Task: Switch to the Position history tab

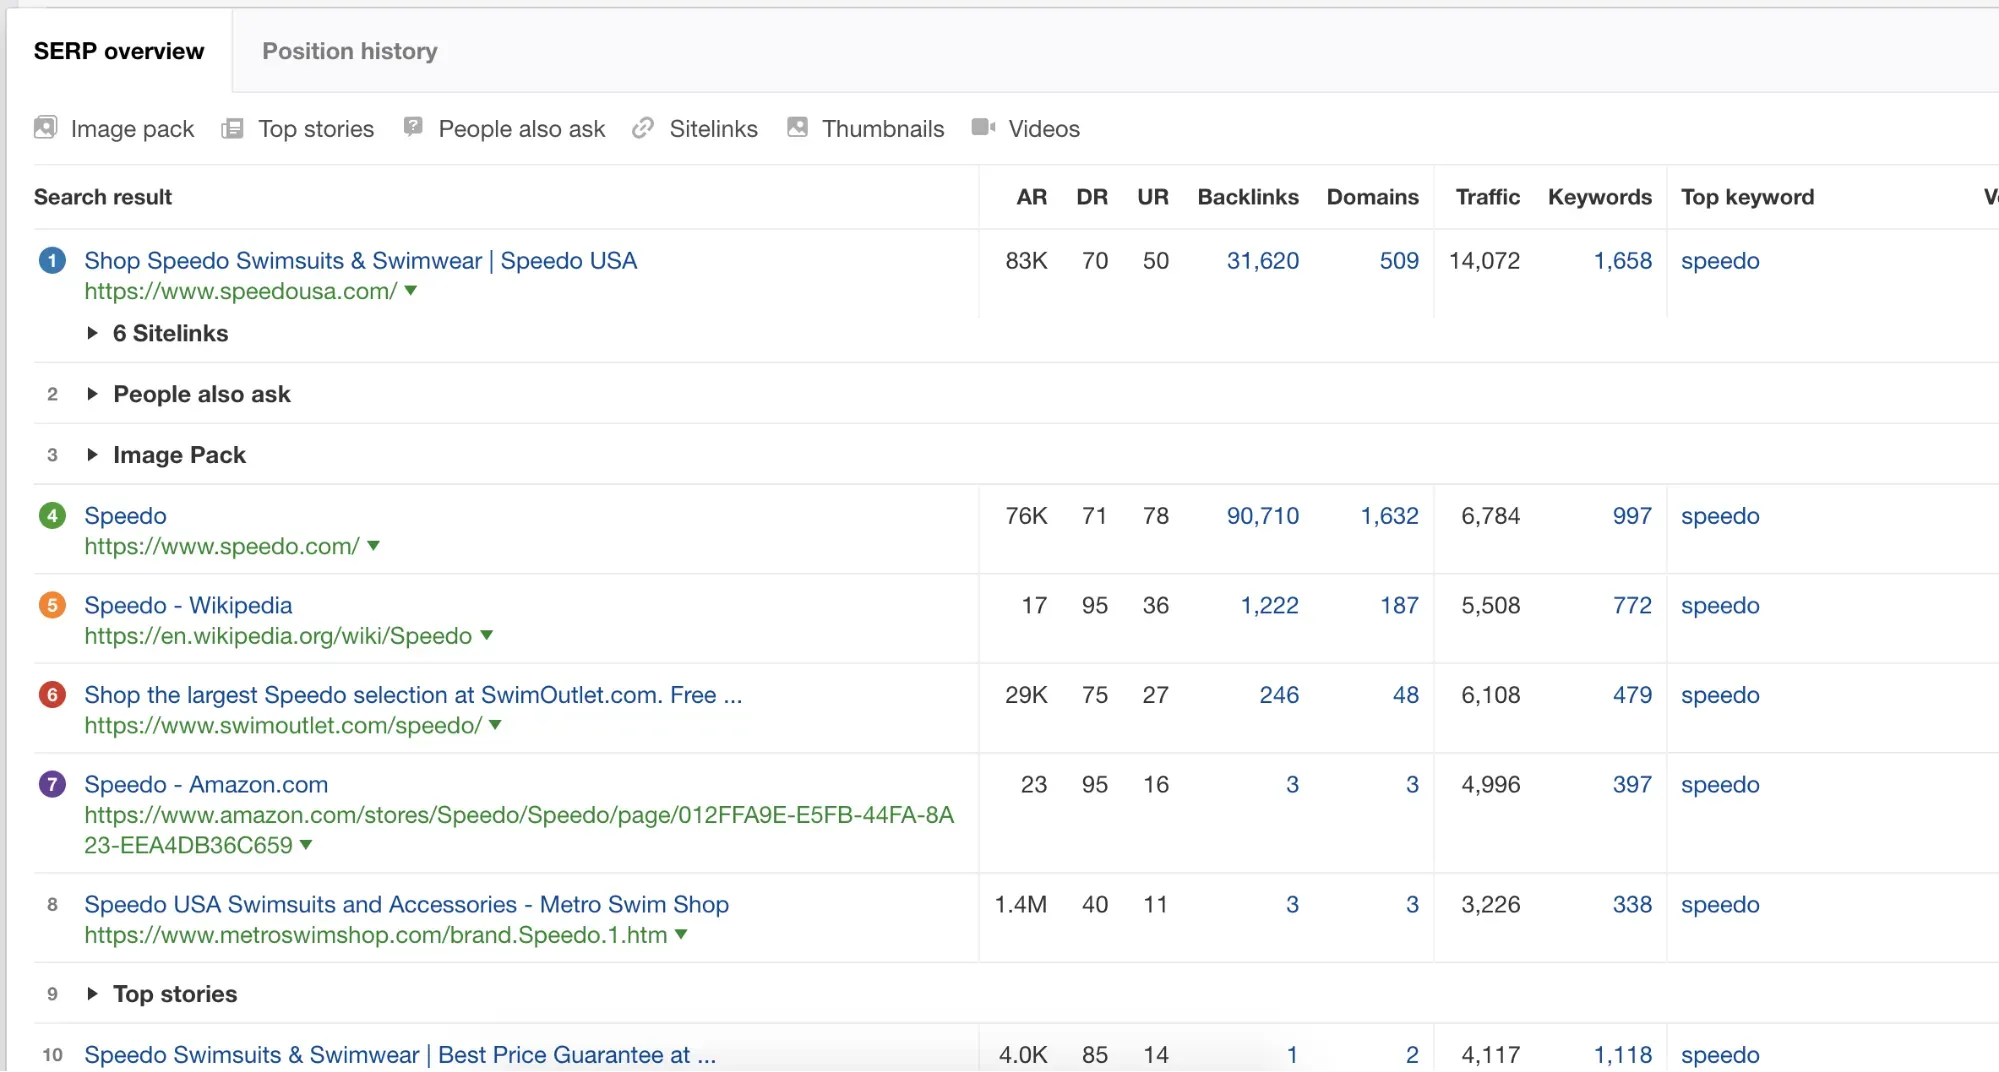Action: [x=349, y=51]
